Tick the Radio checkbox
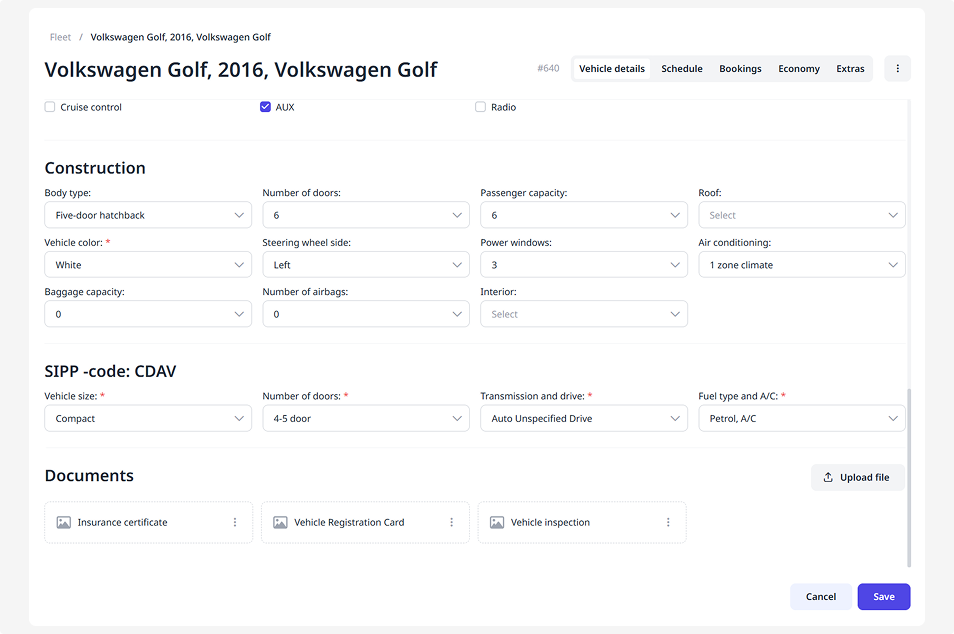Image resolution: width=954 pixels, height=634 pixels. point(481,107)
